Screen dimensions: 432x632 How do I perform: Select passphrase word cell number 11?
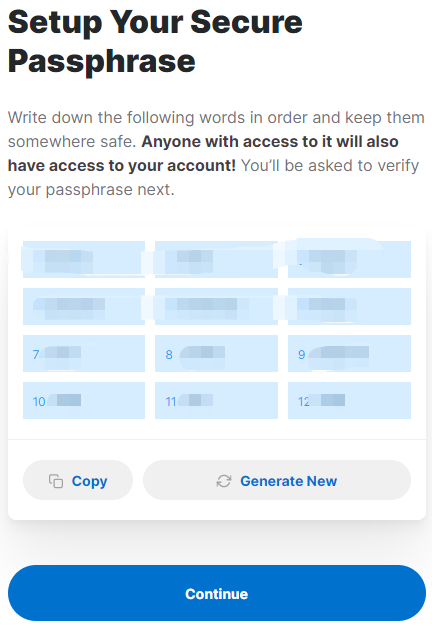(216, 401)
